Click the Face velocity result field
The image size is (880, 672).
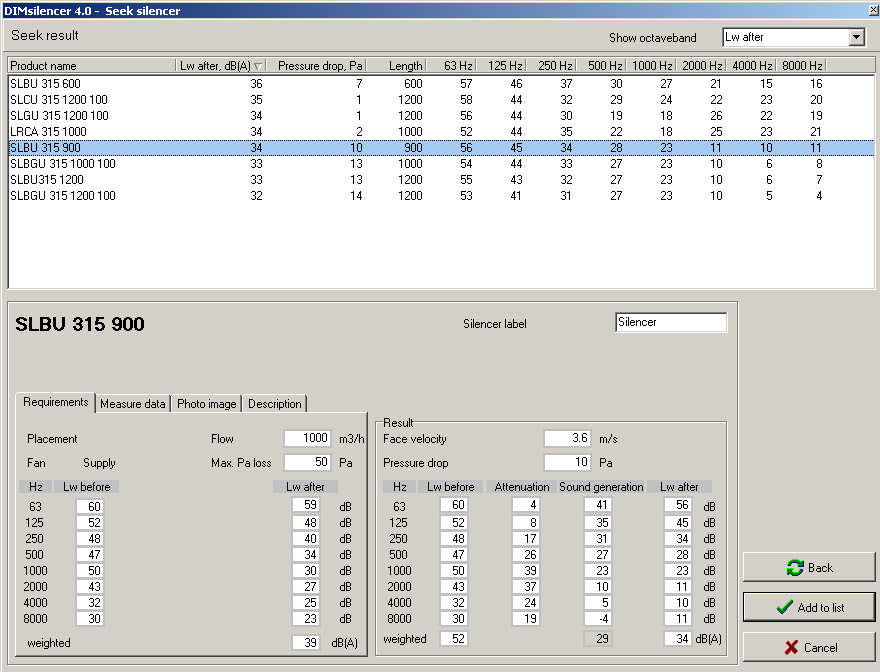point(567,438)
